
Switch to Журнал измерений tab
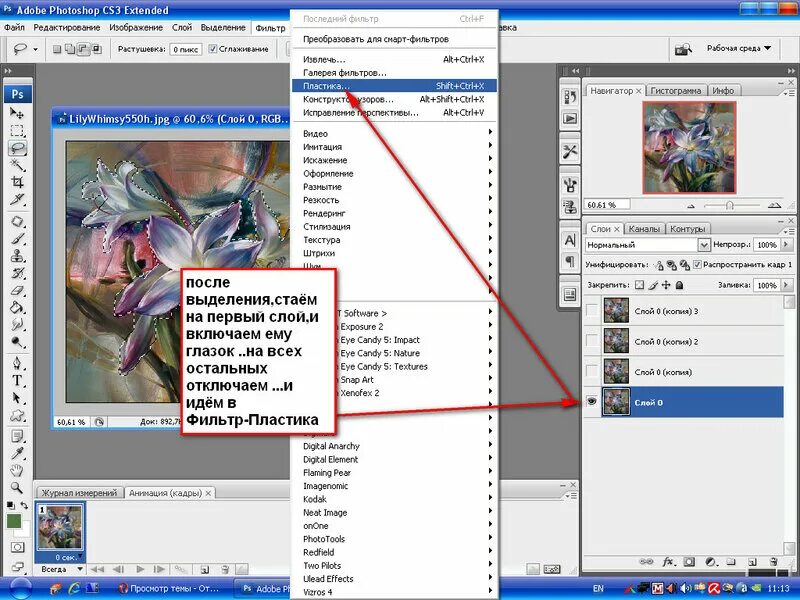coord(79,493)
